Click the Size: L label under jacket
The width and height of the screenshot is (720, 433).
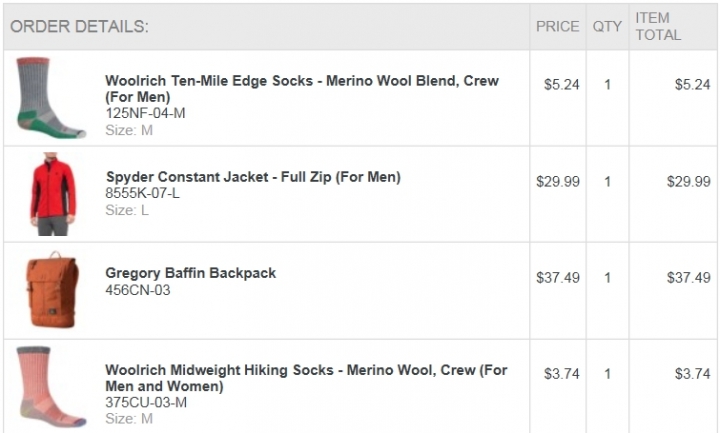pyautogui.click(x=127, y=210)
